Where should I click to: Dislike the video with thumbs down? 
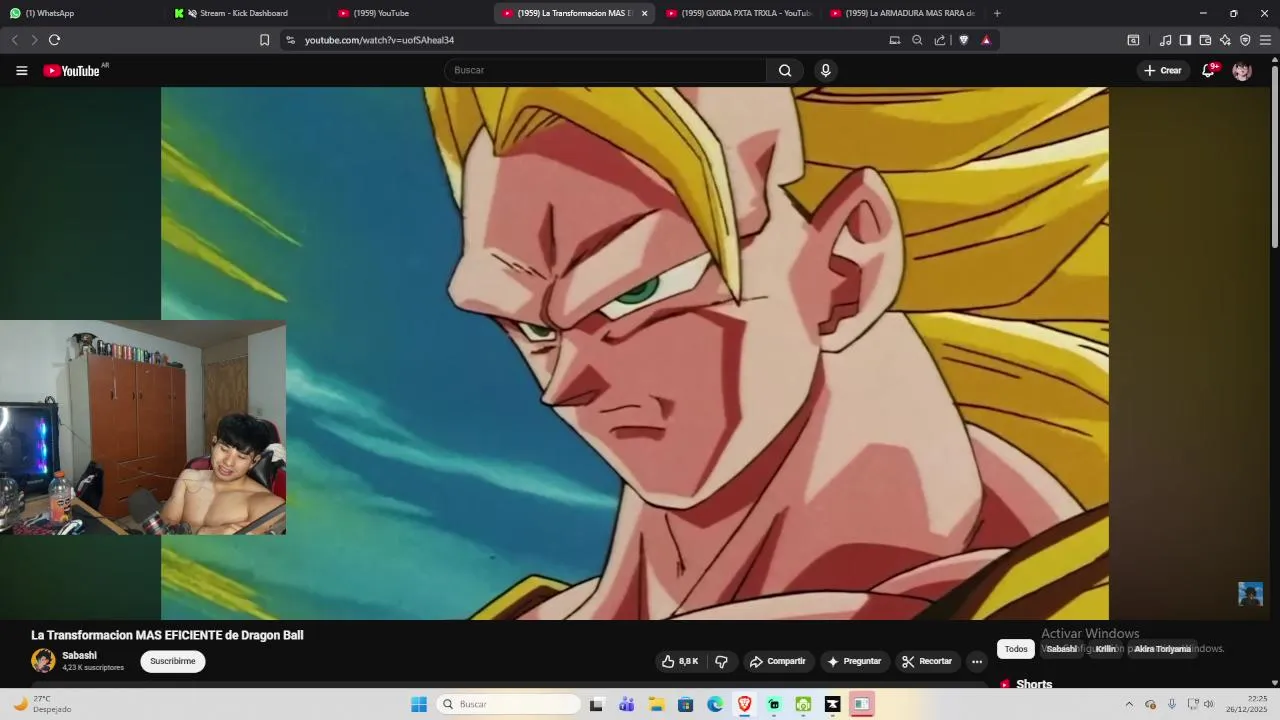[x=721, y=661]
